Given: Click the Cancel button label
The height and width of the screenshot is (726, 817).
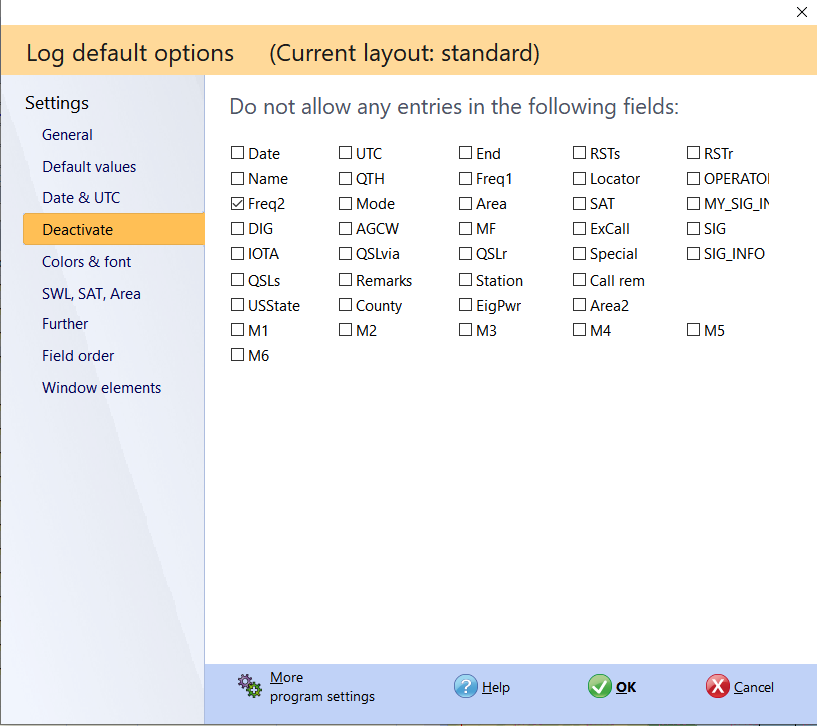Looking at the screenshot, I should pos(753,687).
